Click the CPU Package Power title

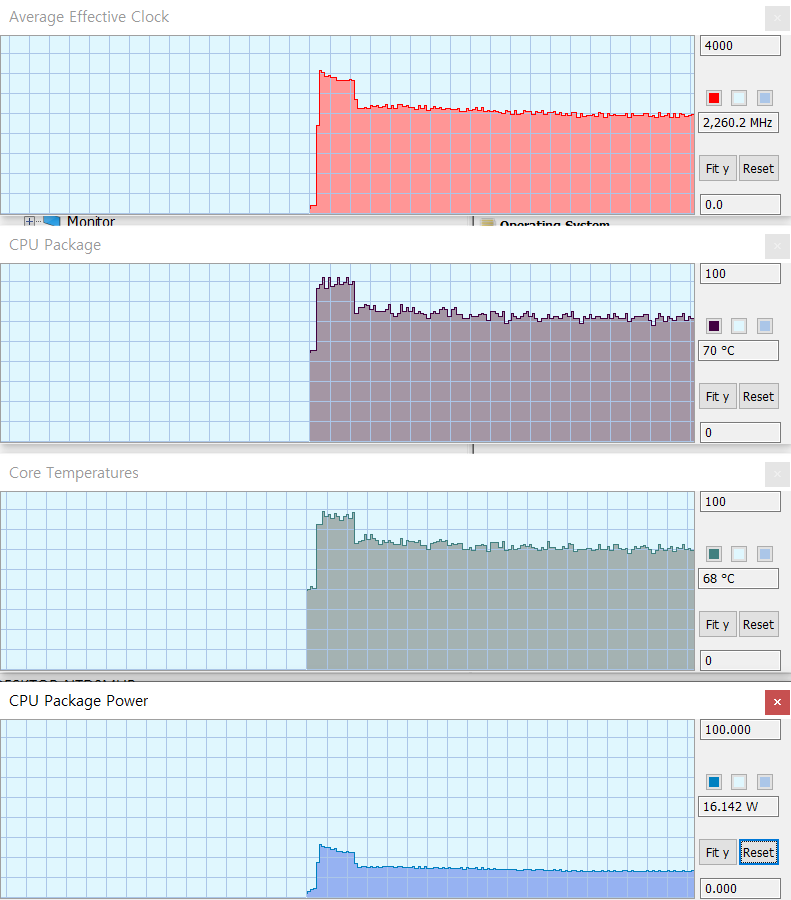tap(79, 701)
